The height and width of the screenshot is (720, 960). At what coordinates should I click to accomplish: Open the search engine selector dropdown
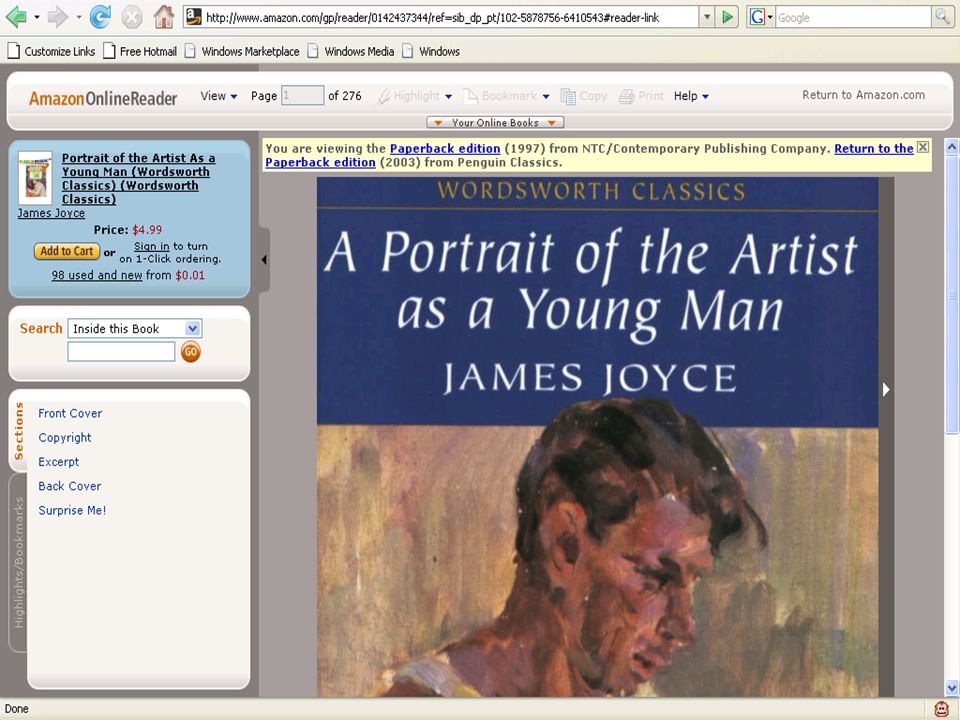770,17
